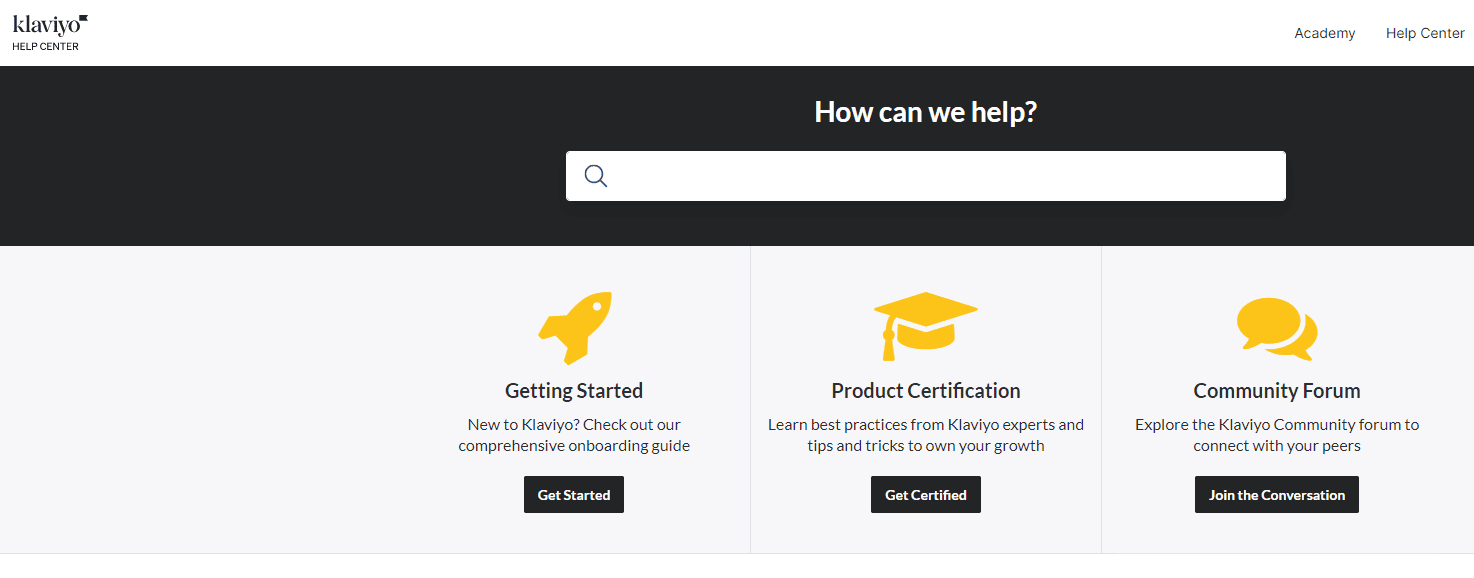This screenshot has height=578, width=1474.
Task: Click the Join the Conversation button
Action: click(x=1277, y=495)
